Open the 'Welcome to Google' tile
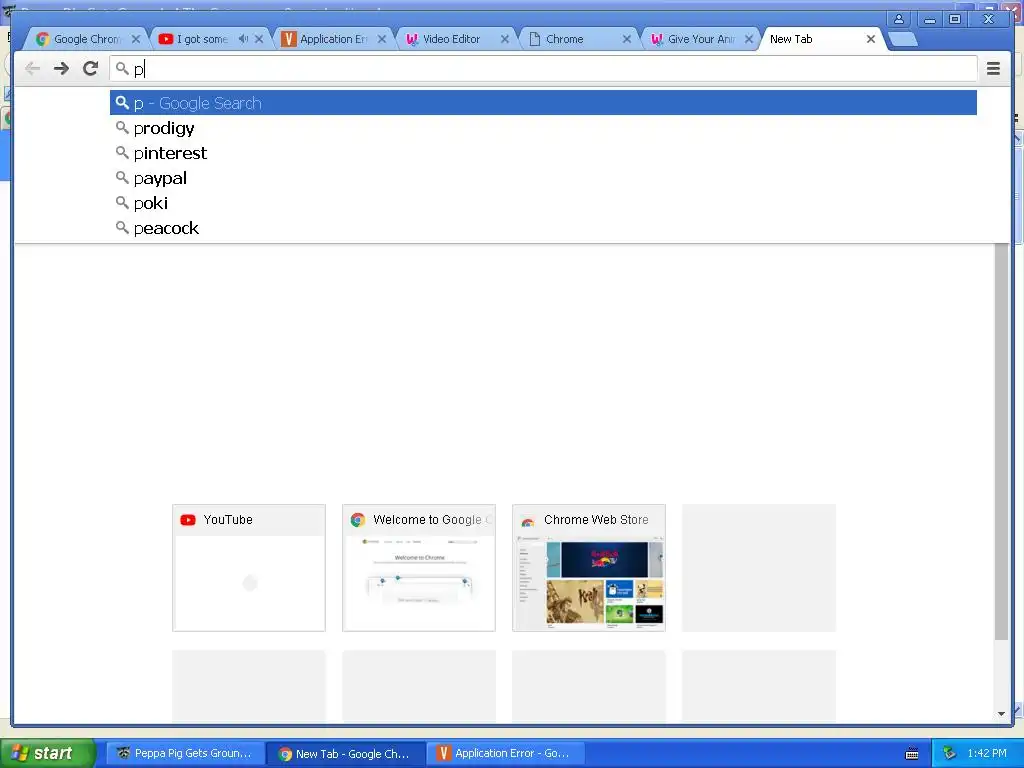 [419, 568]
